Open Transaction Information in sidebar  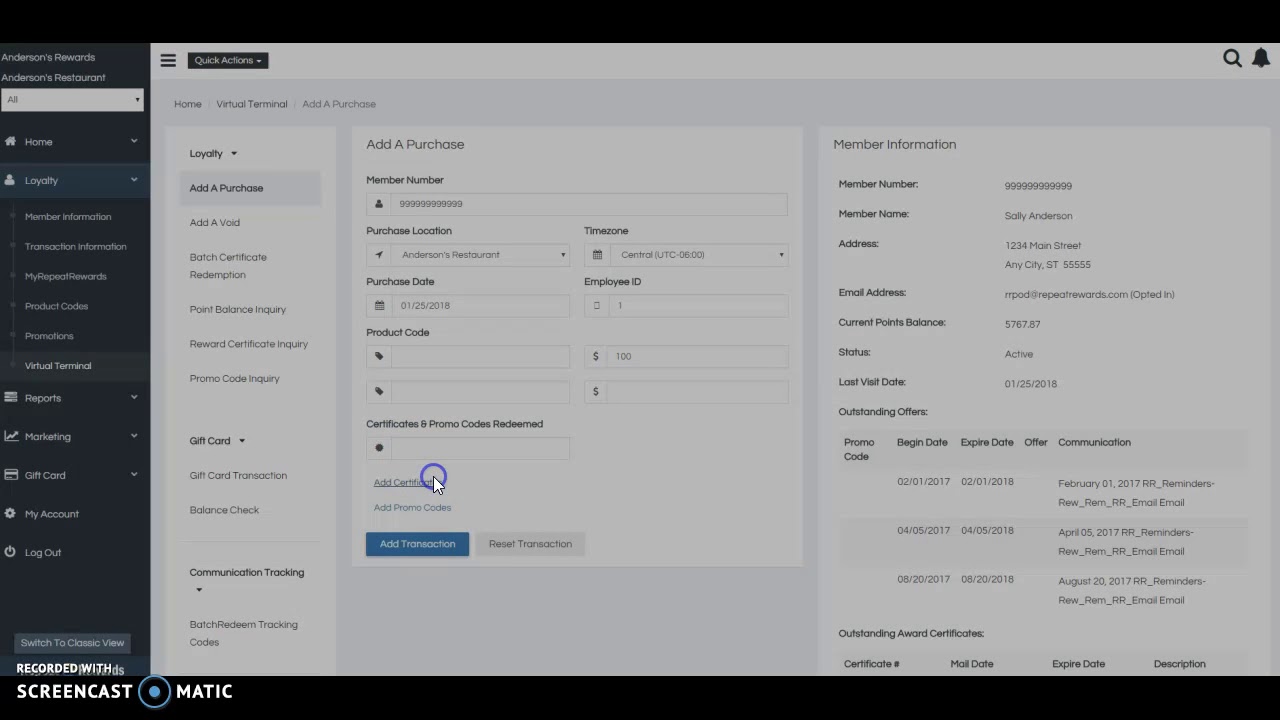pos(76,247)
